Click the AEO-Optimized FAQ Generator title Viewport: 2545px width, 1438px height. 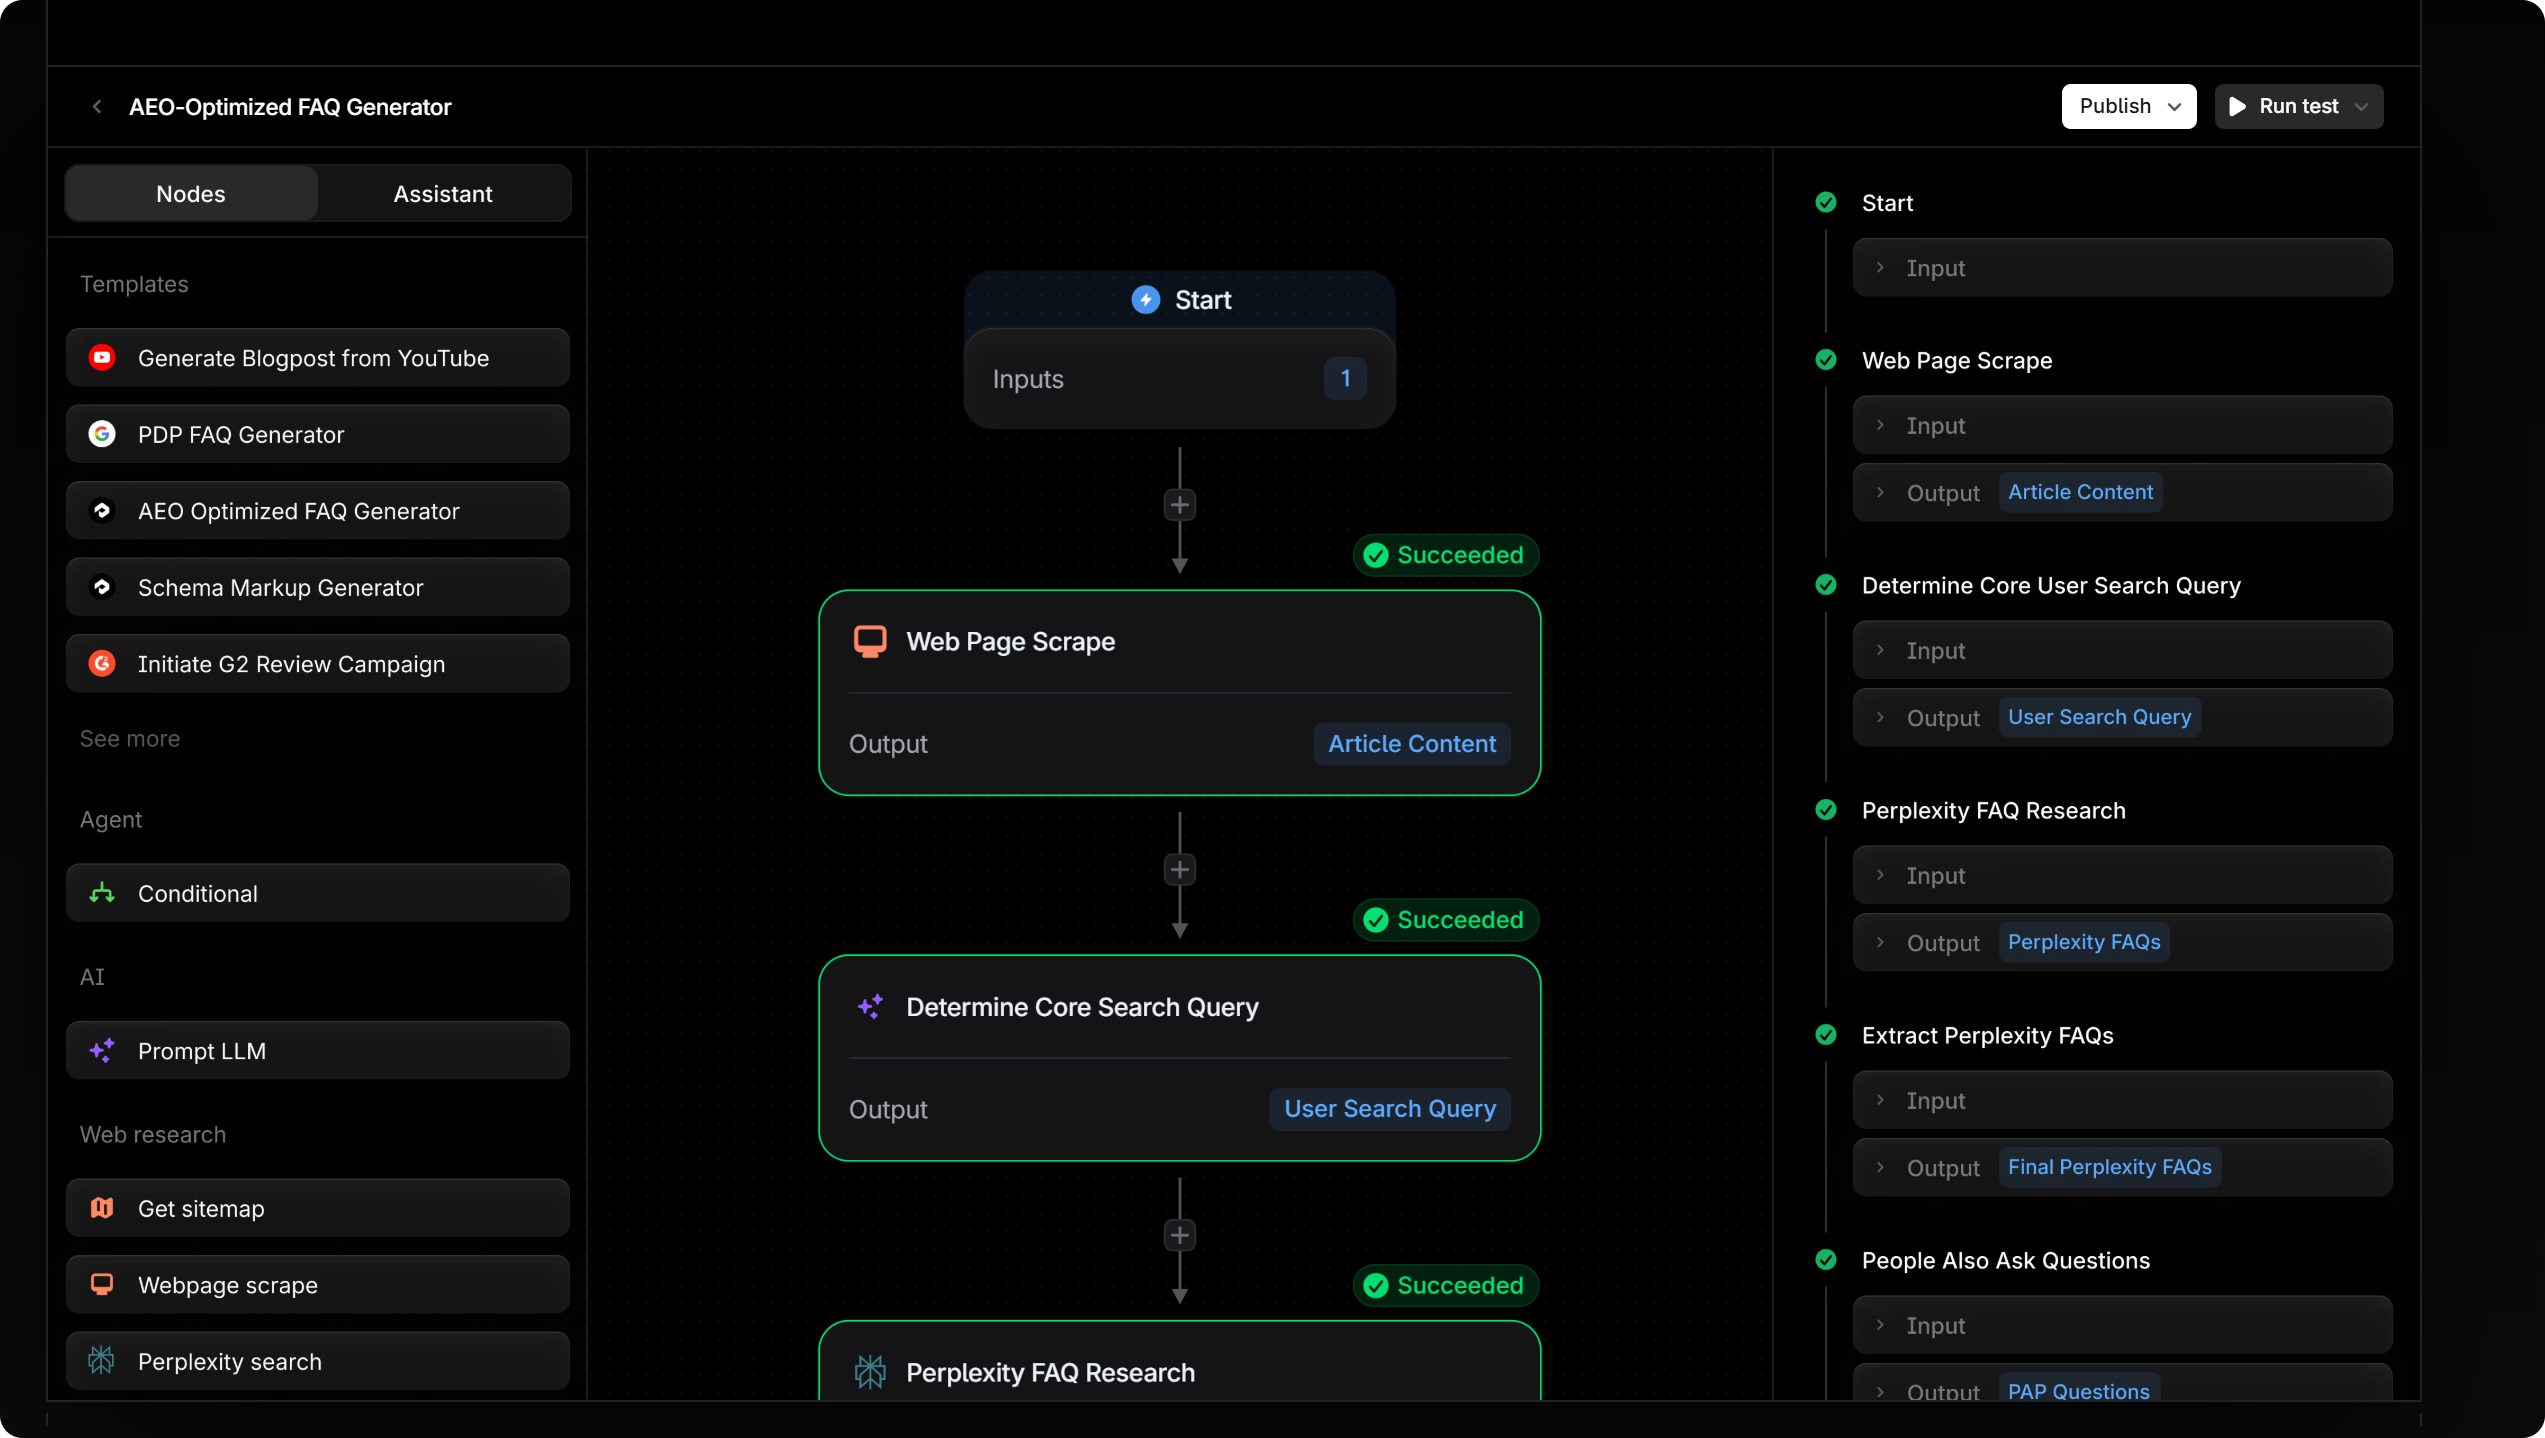pos(290,107)
